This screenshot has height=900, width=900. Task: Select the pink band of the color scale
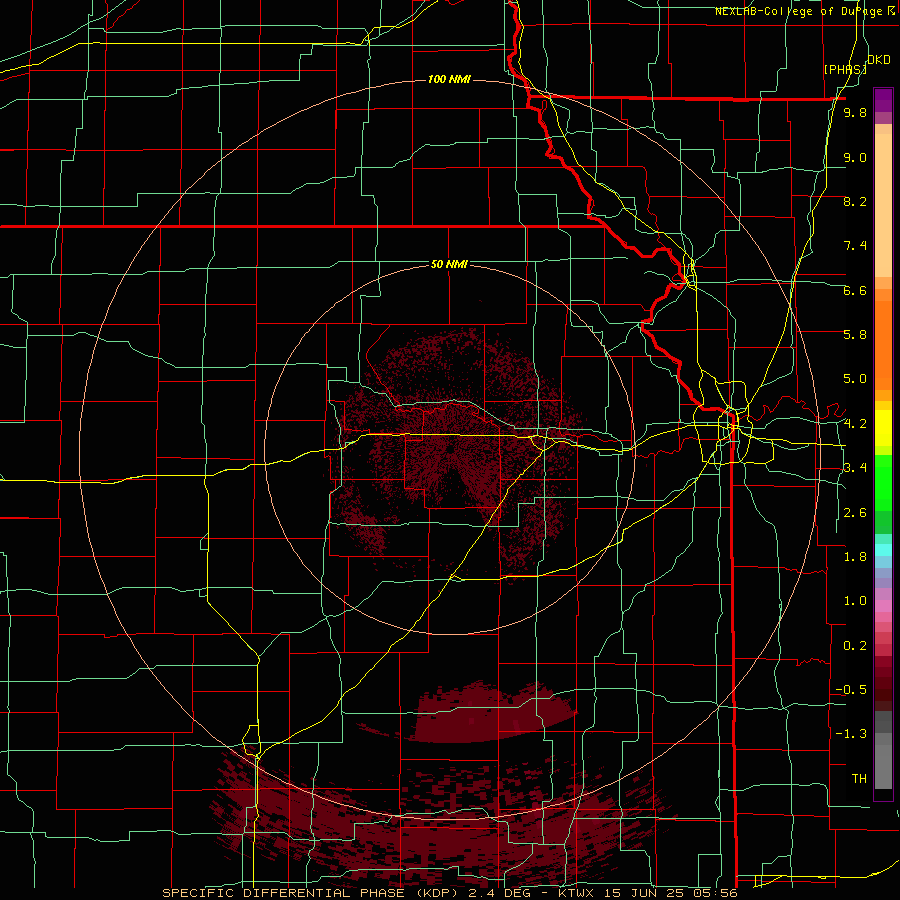coord(883,606)
